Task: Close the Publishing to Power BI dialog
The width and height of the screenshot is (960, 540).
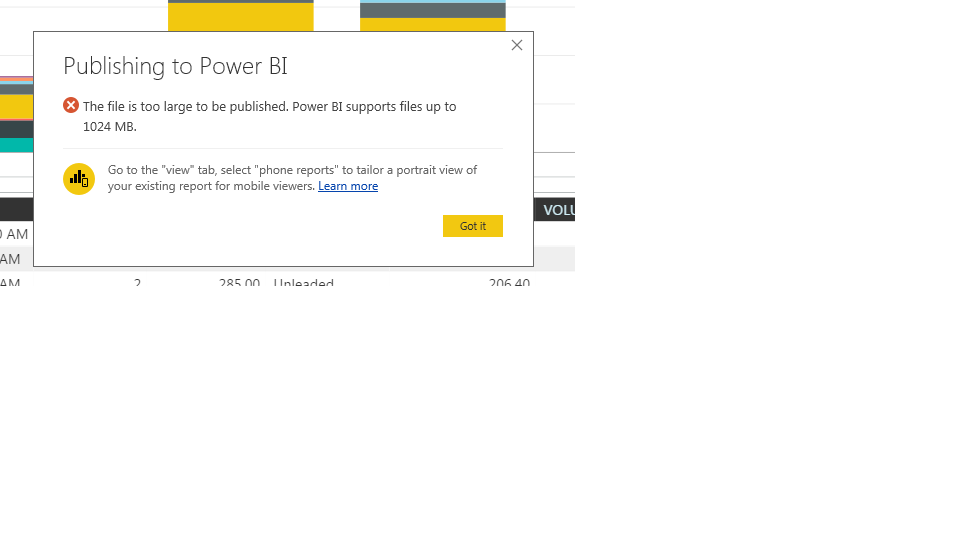Action: 517,45
